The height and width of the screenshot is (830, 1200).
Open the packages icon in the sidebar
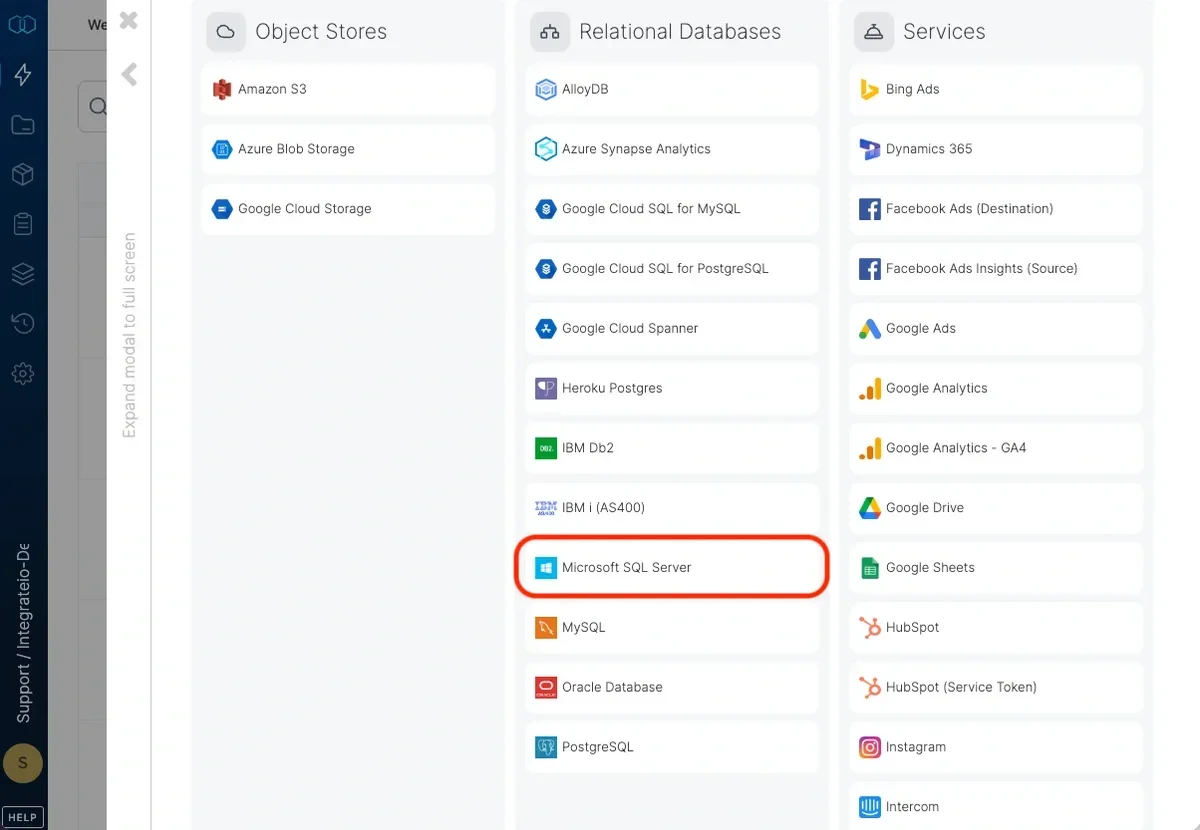coord(22,174)
